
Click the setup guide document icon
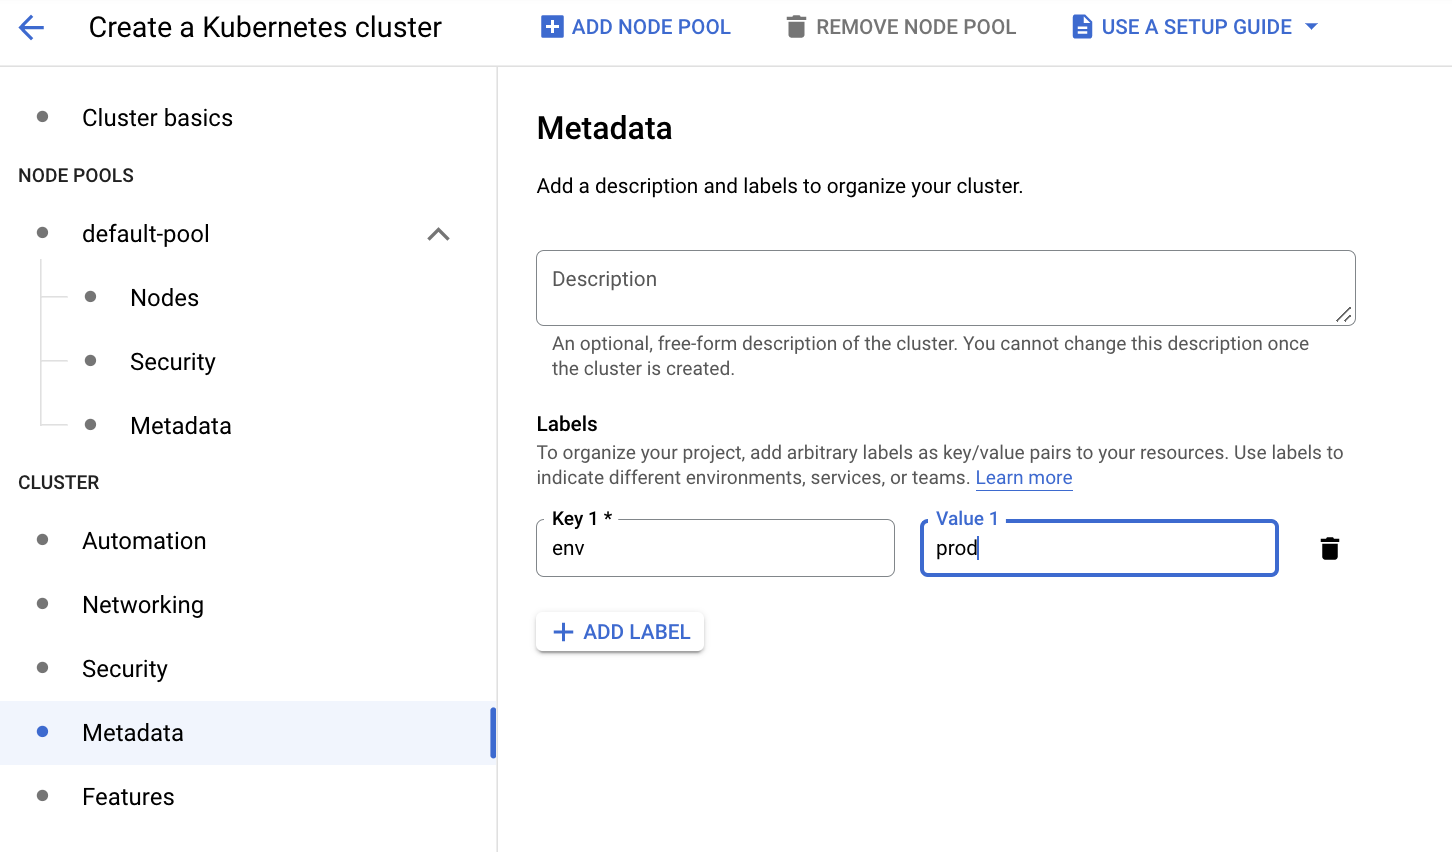tap(1082, 27)
